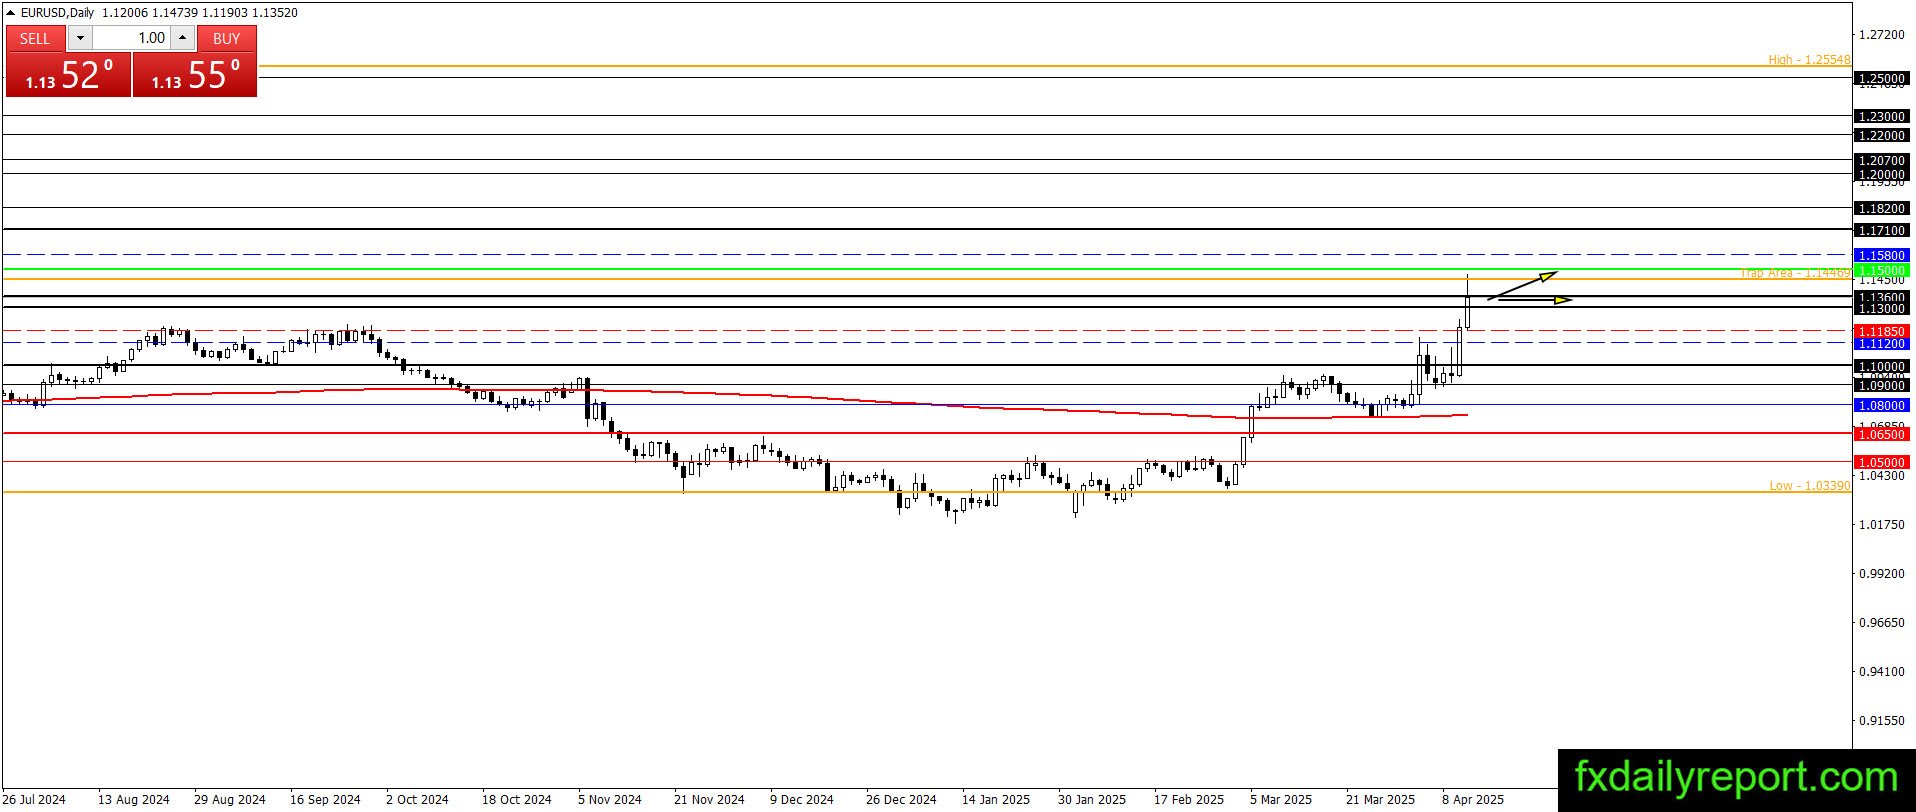Click the 0.96650 price scale value
Image resolution: width=1916 pixels, height=812 pixels.
[1881, 622]
